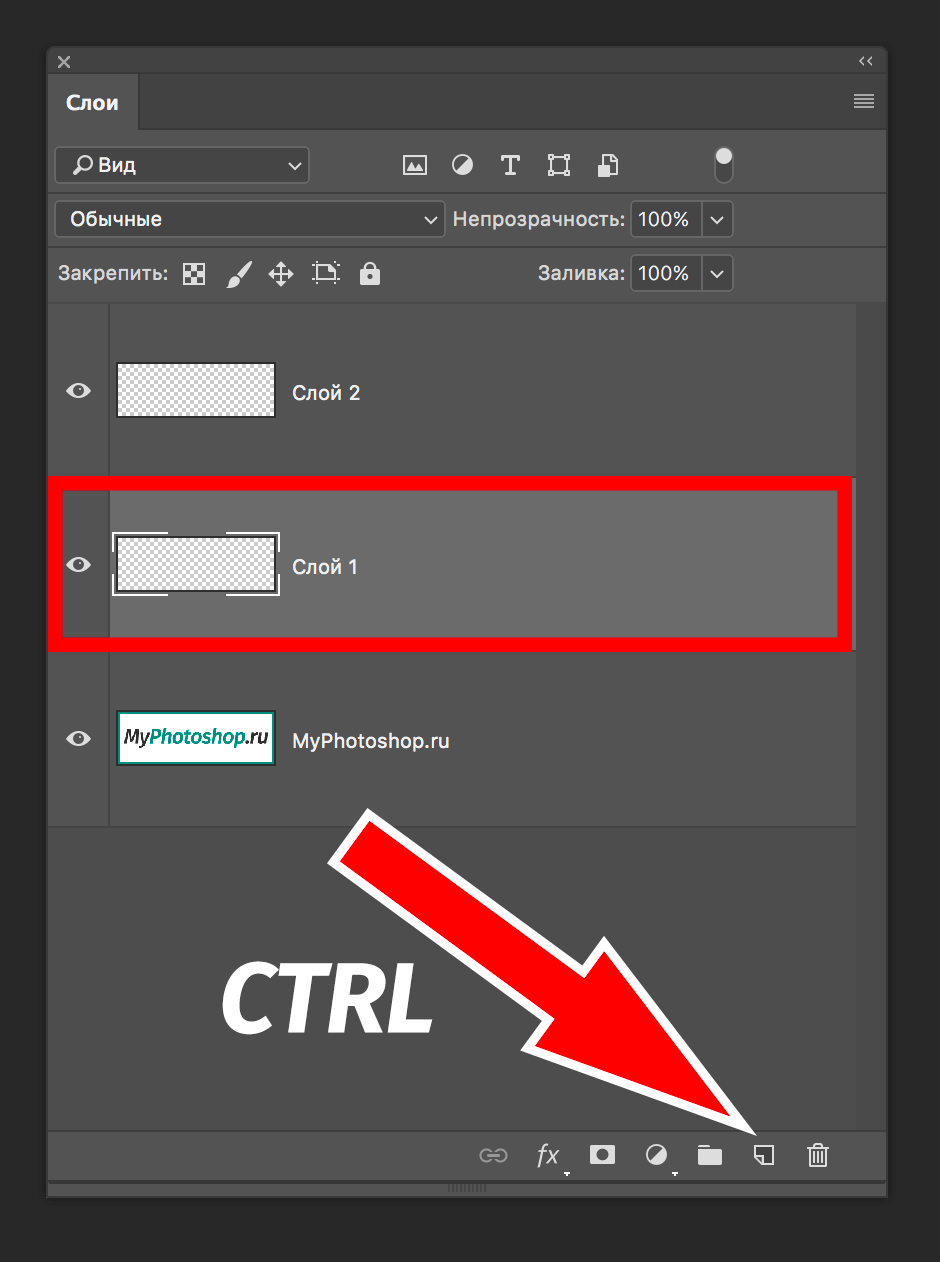This screenshot has height=1262, width=940.
Task: Expand the Непрозрачность opacity dropdown arrow
Action: pyautogui.click(x=718, y=220)
